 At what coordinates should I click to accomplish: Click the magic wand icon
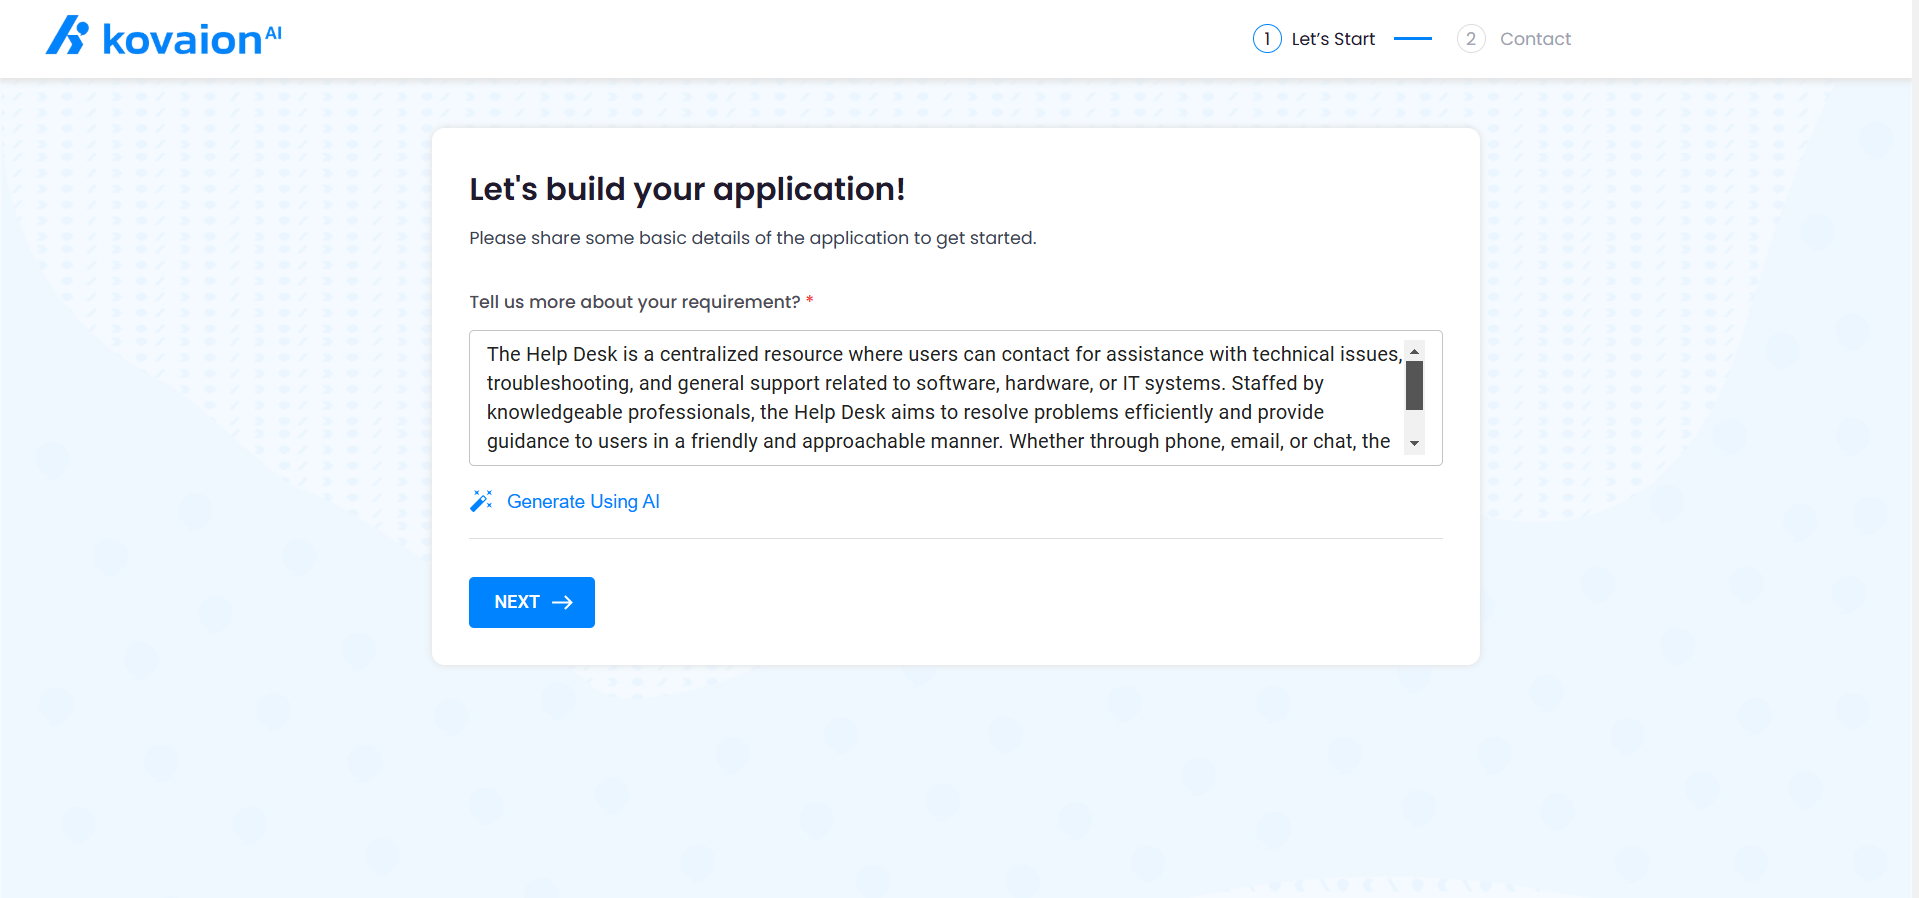coord(481,501)
